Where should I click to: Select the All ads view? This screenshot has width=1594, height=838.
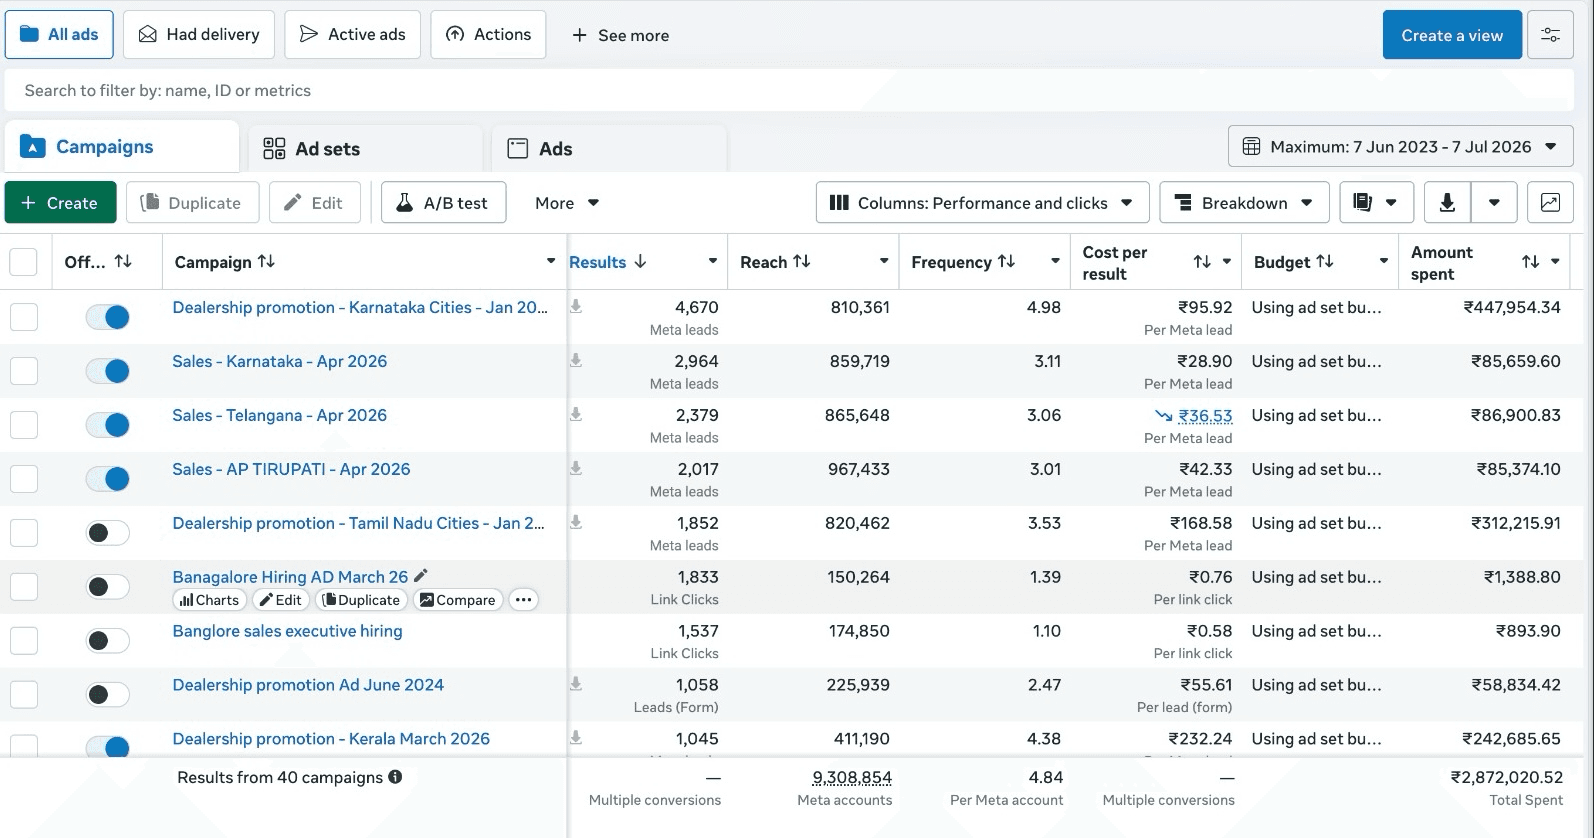(59, 35)
